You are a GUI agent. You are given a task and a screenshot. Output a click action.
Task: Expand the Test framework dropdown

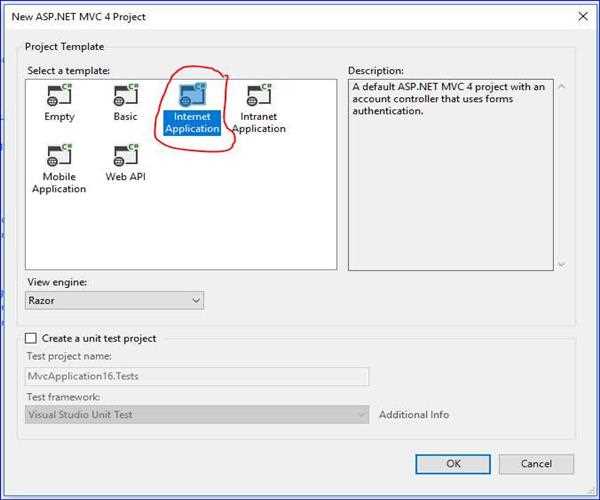197,414
